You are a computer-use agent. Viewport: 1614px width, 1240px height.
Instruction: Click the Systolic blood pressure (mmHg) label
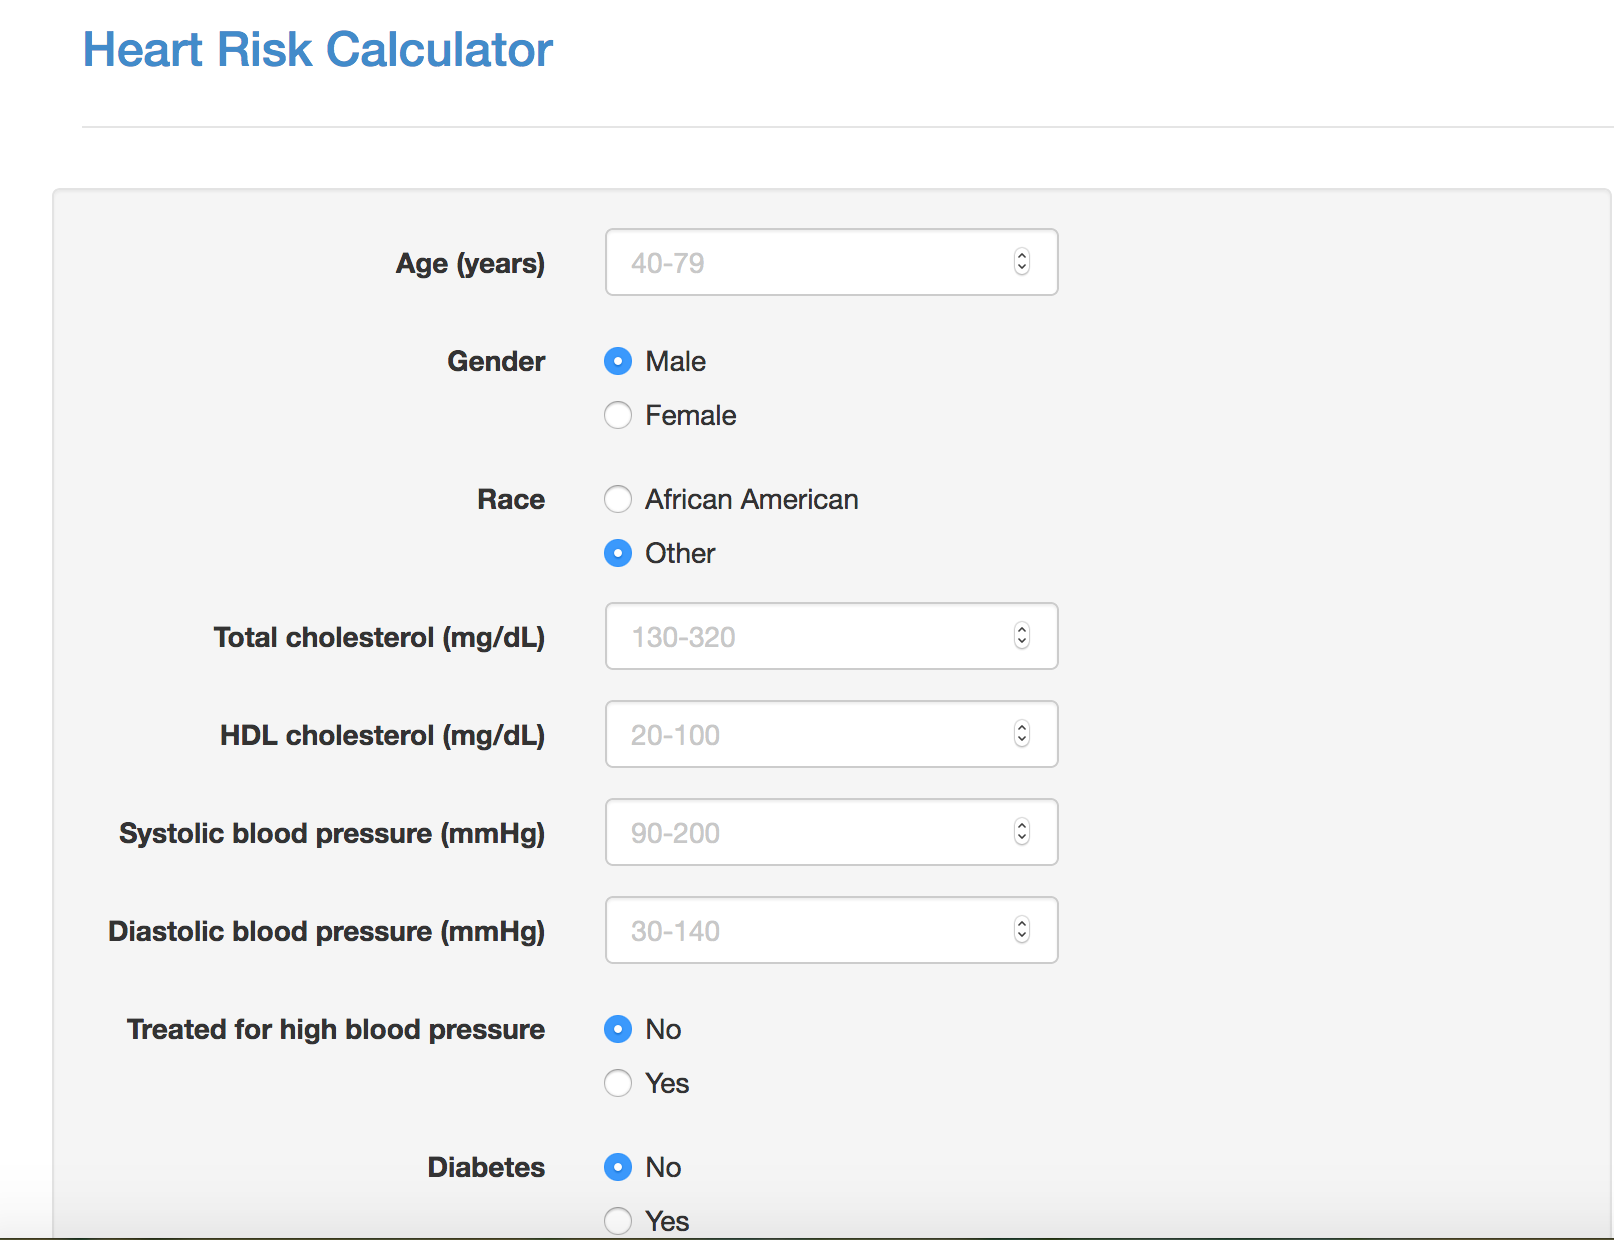(x=332, y=834)
